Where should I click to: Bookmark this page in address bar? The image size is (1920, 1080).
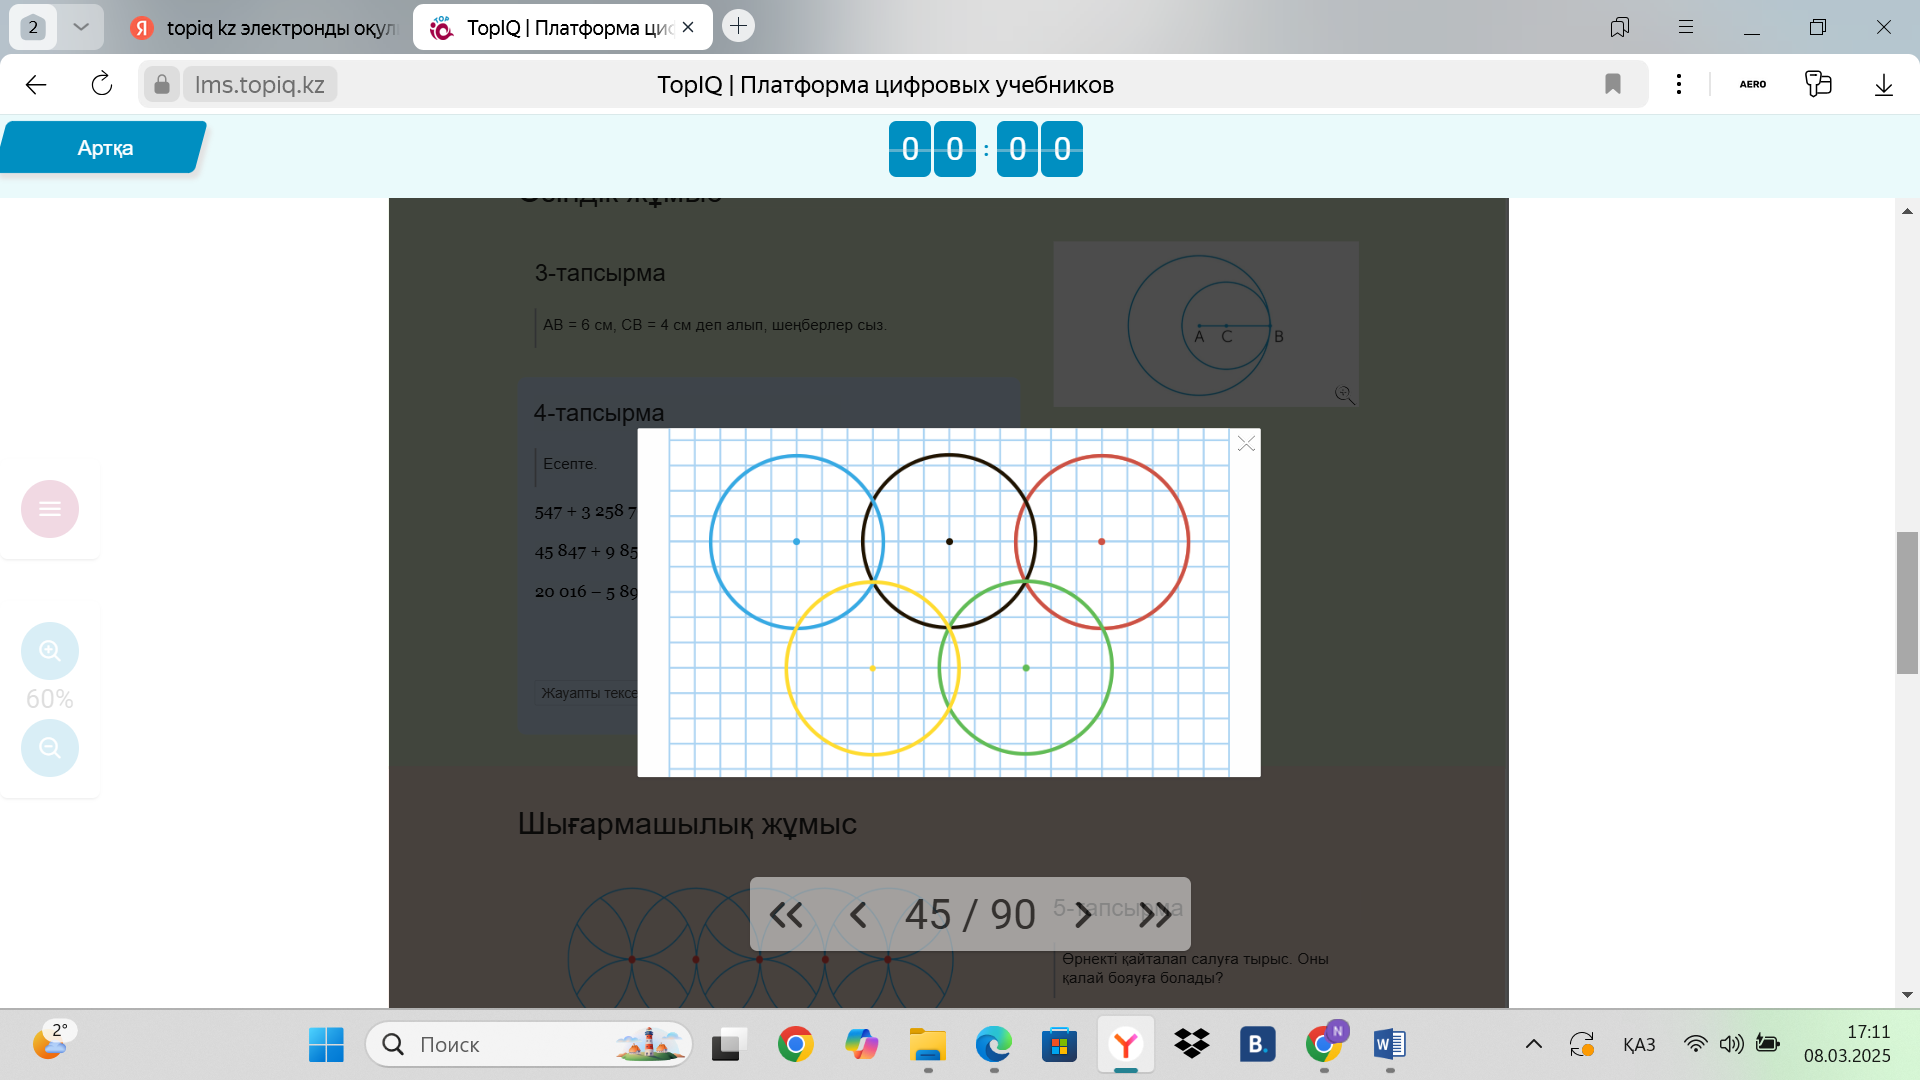tap(1612, 84)
